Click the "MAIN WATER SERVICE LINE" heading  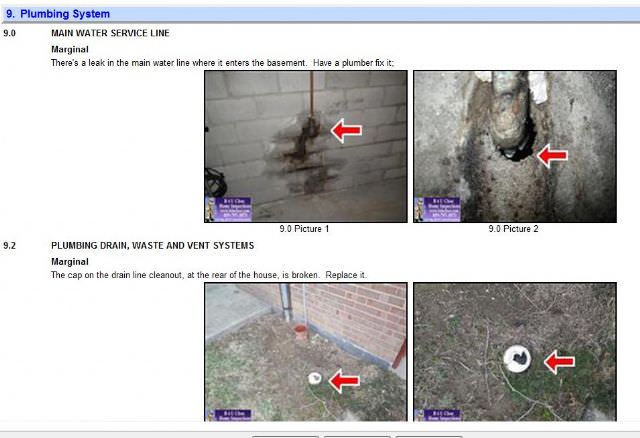tap(110, 33)
